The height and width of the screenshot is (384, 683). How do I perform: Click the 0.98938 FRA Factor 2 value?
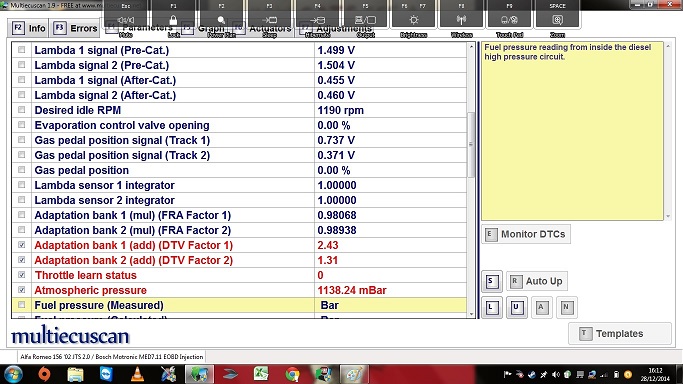(337, 230)
